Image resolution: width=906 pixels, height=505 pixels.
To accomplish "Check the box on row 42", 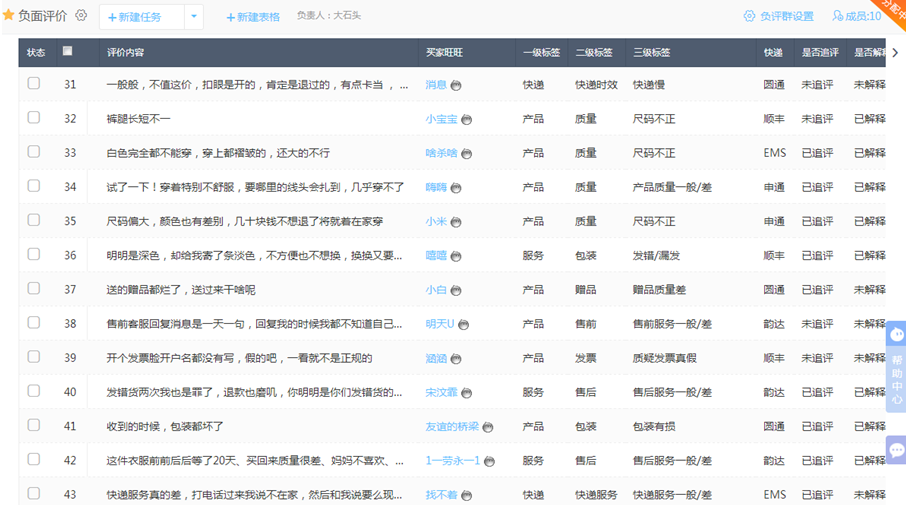I will point(34,460).
